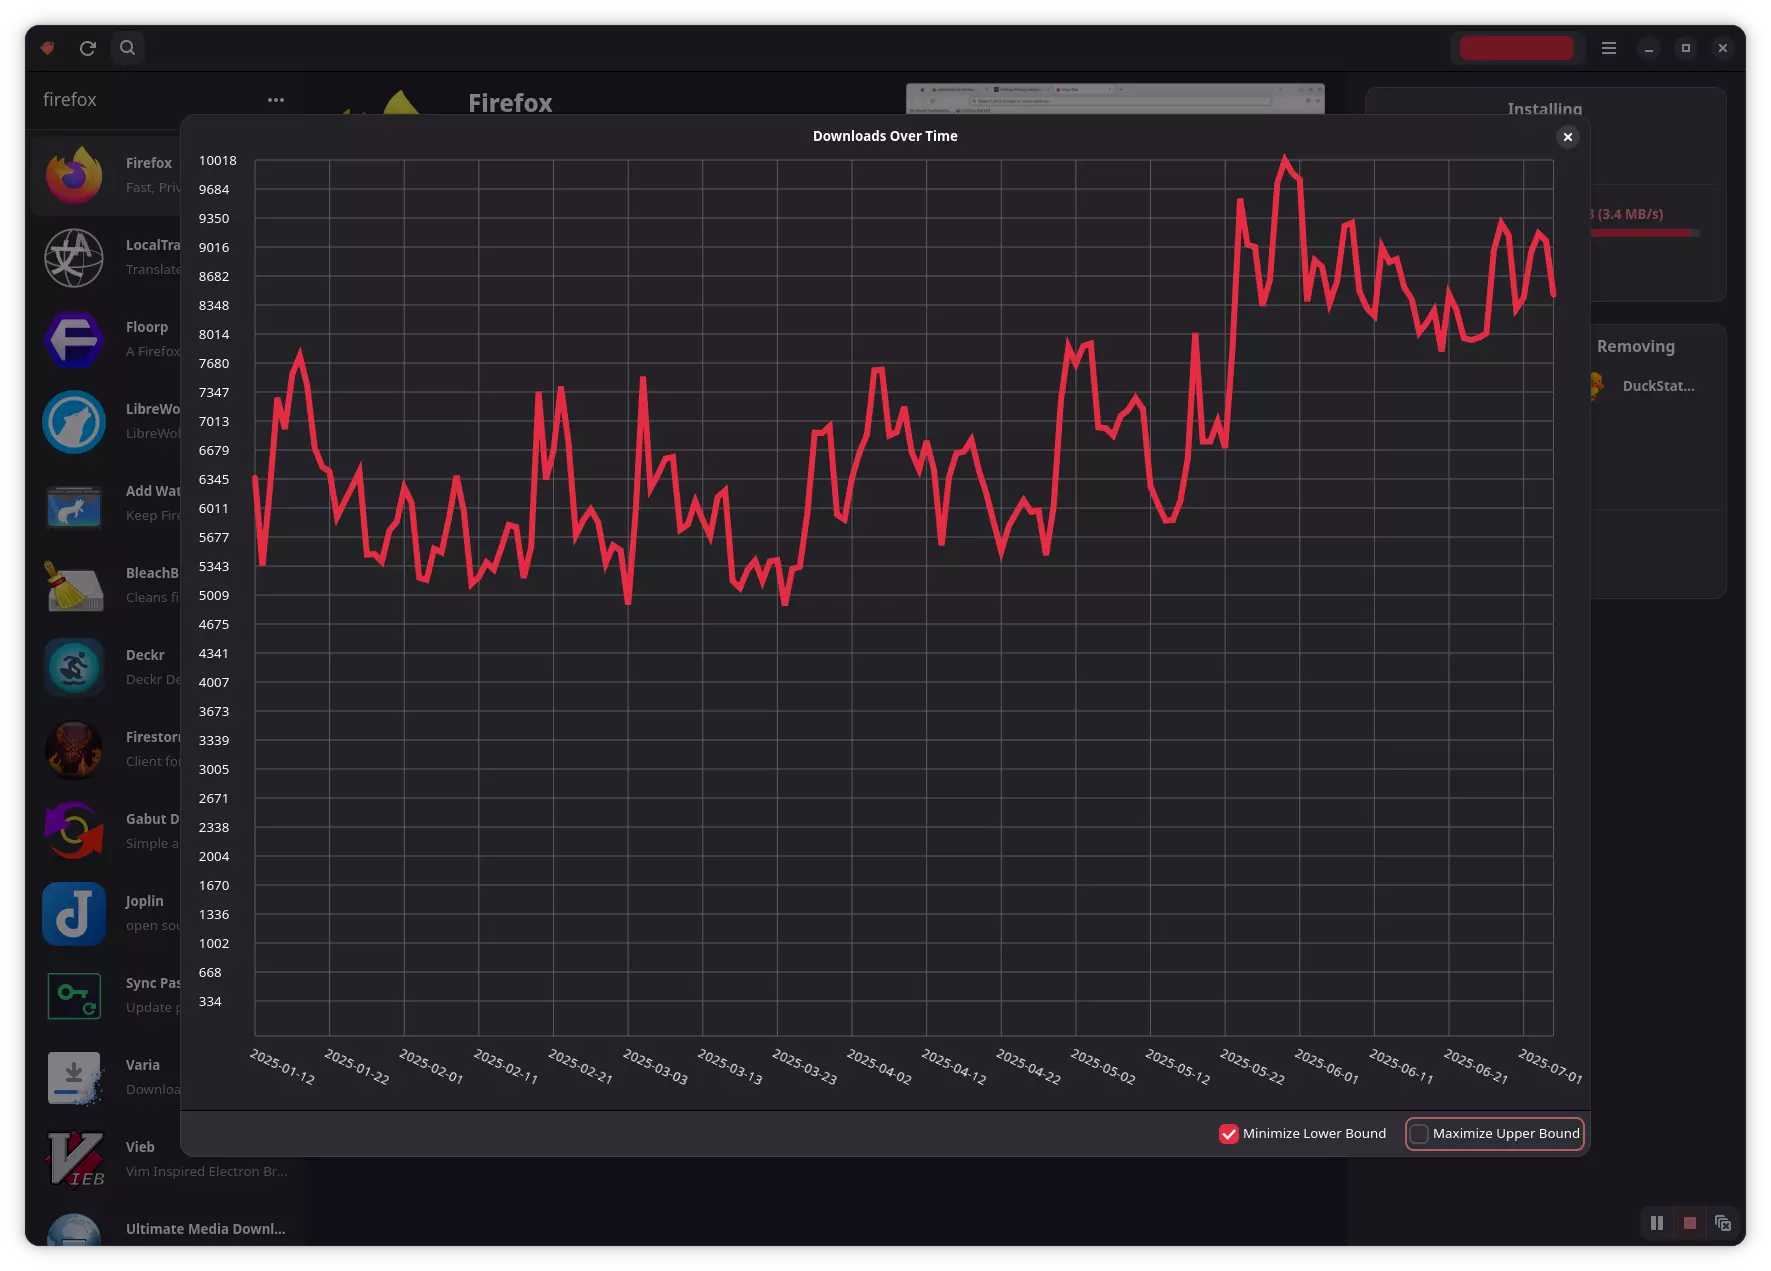Select the Firestorm app icon
This screenshot has width=1771, height=1271.
click(x=74, y=750)
